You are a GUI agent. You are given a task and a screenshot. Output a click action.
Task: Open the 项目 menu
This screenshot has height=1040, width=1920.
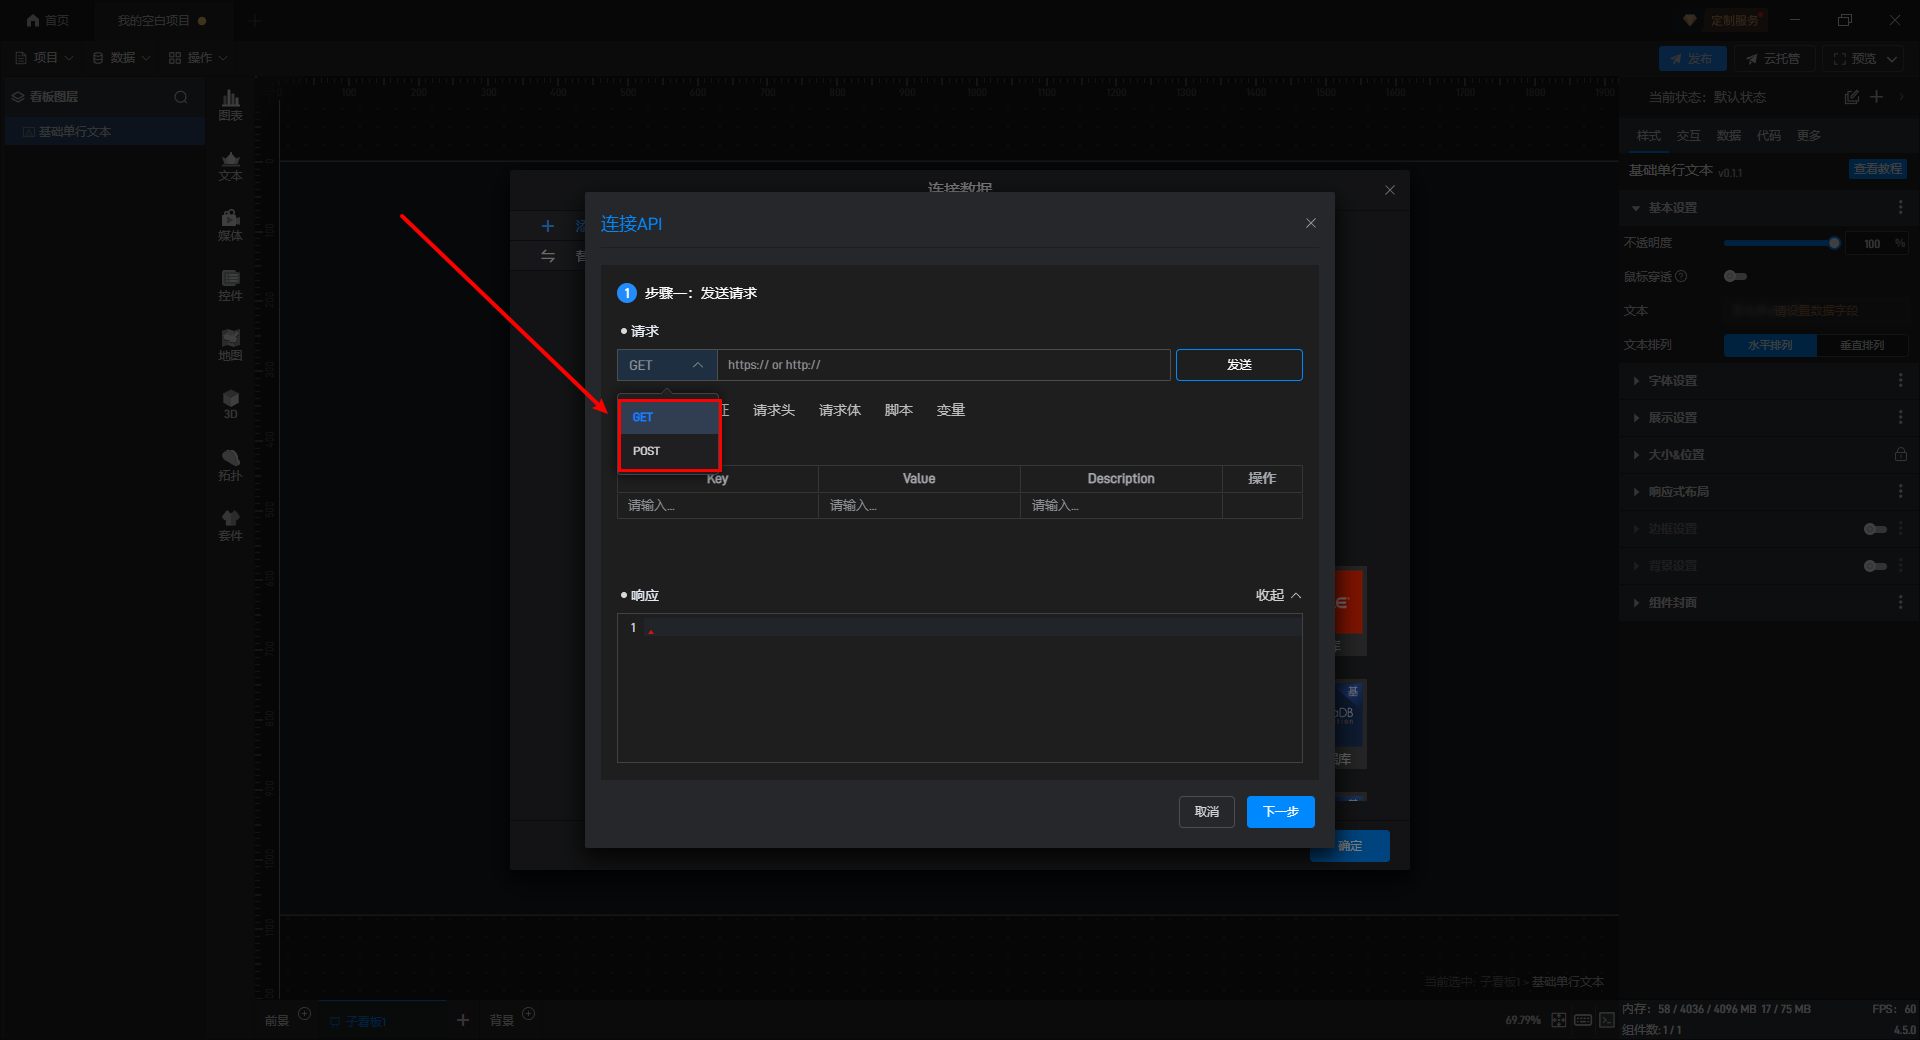[45, 58]
